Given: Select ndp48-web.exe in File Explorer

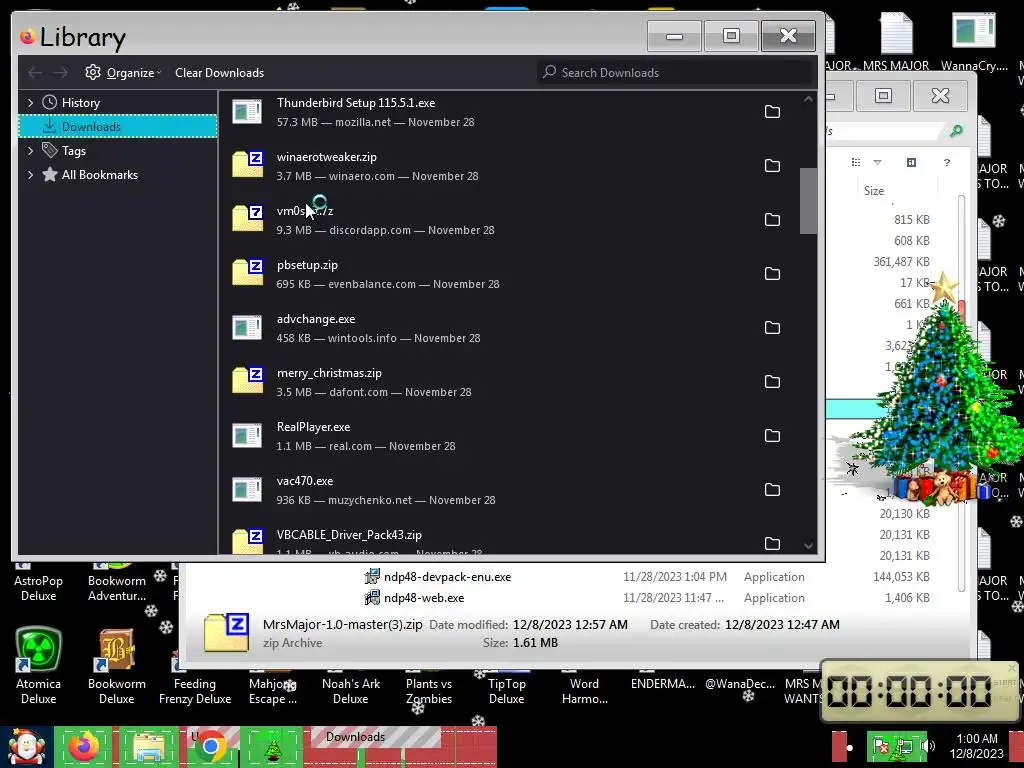Looking at the screenshot, I should 424,598.
